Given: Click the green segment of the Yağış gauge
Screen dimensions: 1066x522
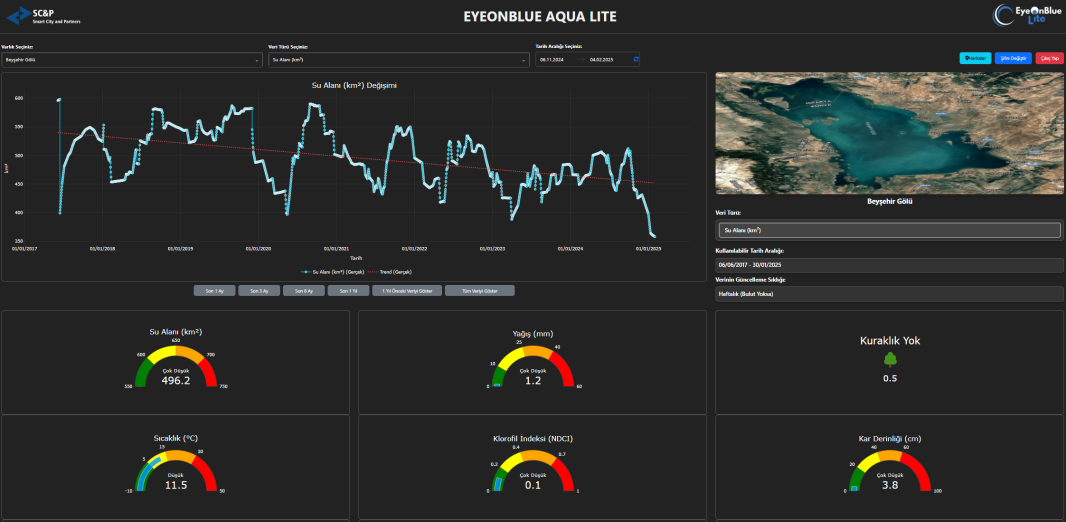Looking at the screenshot, I should pos(498,375).
